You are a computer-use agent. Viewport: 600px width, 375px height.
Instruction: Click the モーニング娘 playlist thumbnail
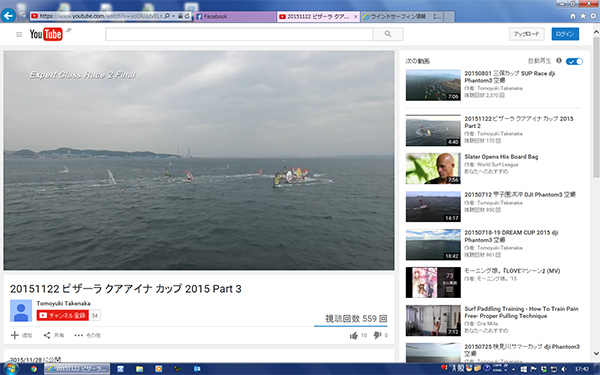(x=433, y=282)
